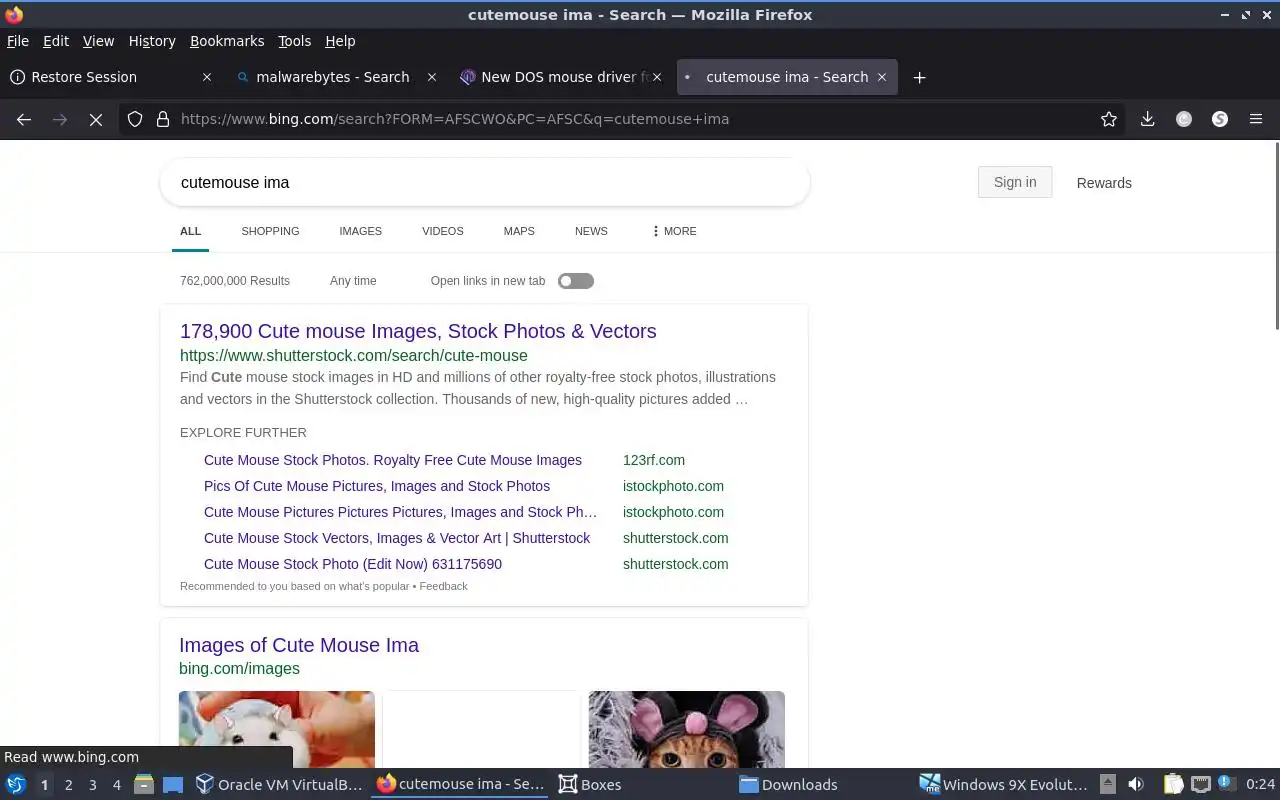Close the malwarebytes - Search tab

coord(432,77)
